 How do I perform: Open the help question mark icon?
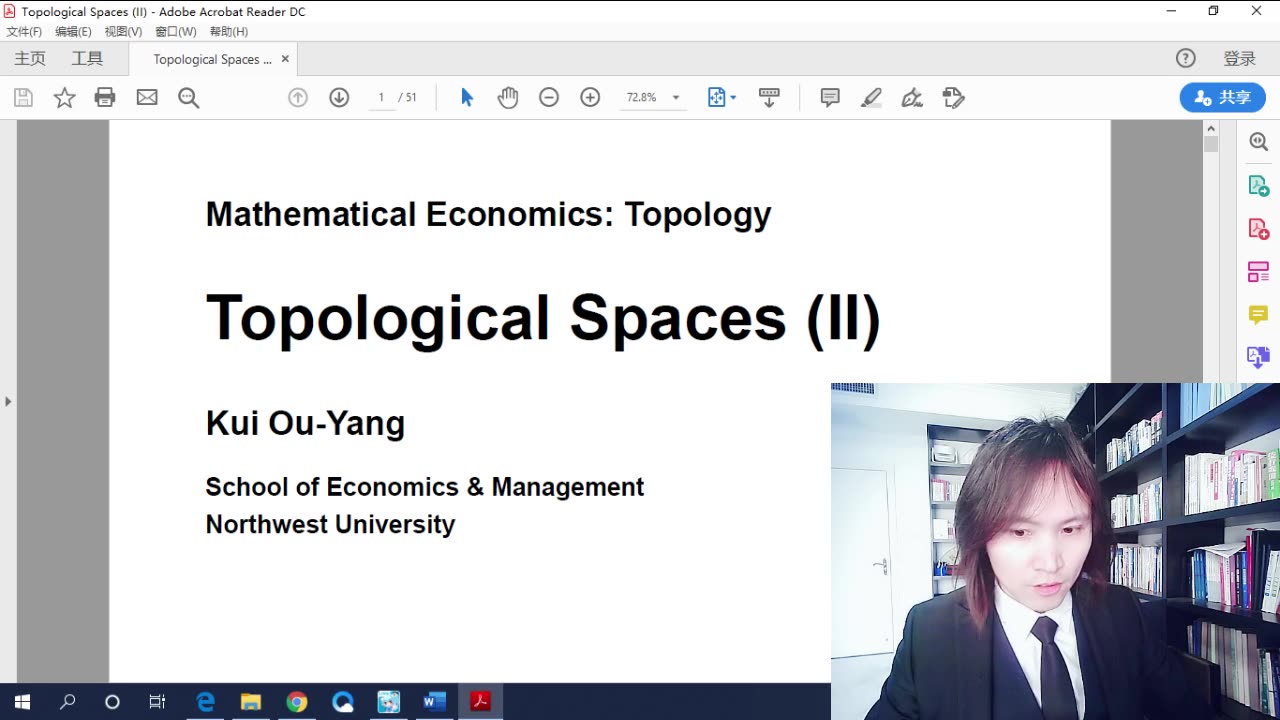pyautogui.click(x=1186, y=59)
